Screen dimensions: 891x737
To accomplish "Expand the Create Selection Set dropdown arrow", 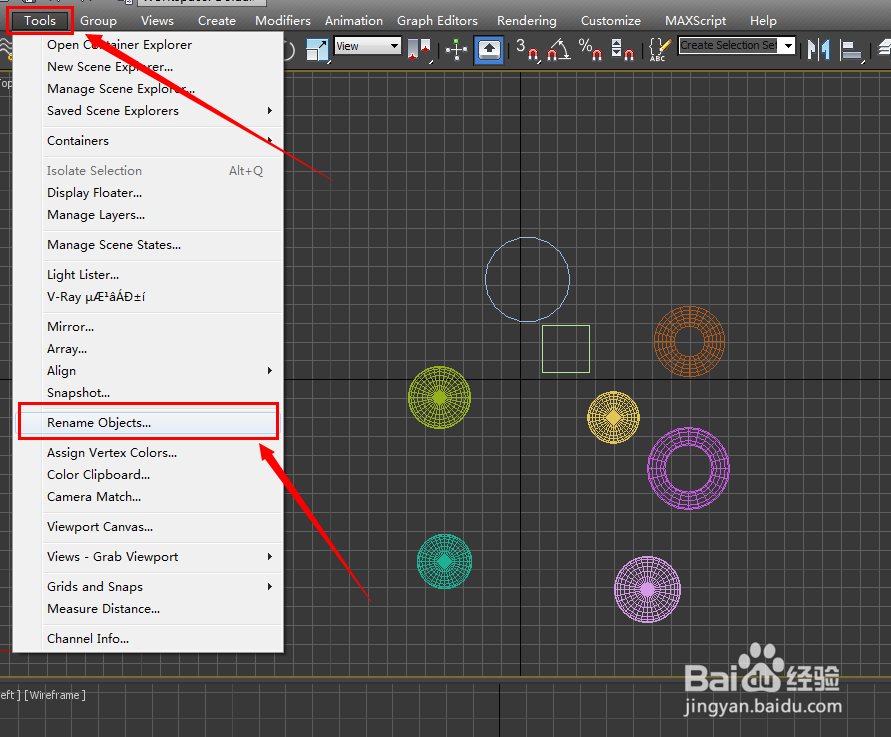I will pos(788,45).
